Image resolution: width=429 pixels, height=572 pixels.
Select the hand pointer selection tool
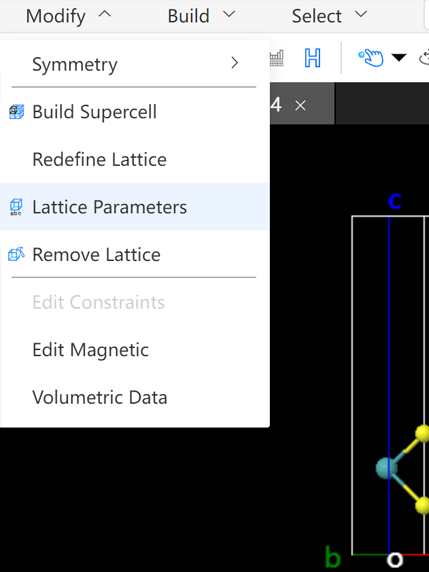pos(371,58)
